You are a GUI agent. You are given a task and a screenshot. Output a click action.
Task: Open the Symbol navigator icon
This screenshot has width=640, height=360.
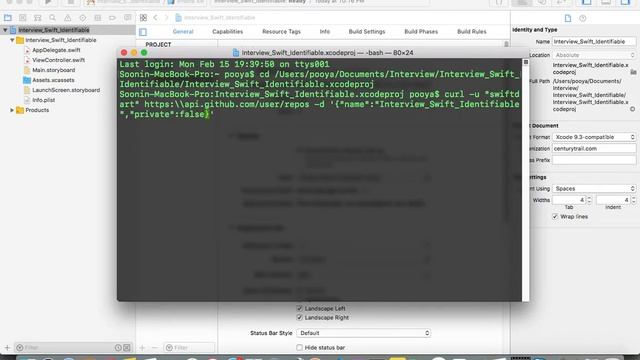click(38, 18)
